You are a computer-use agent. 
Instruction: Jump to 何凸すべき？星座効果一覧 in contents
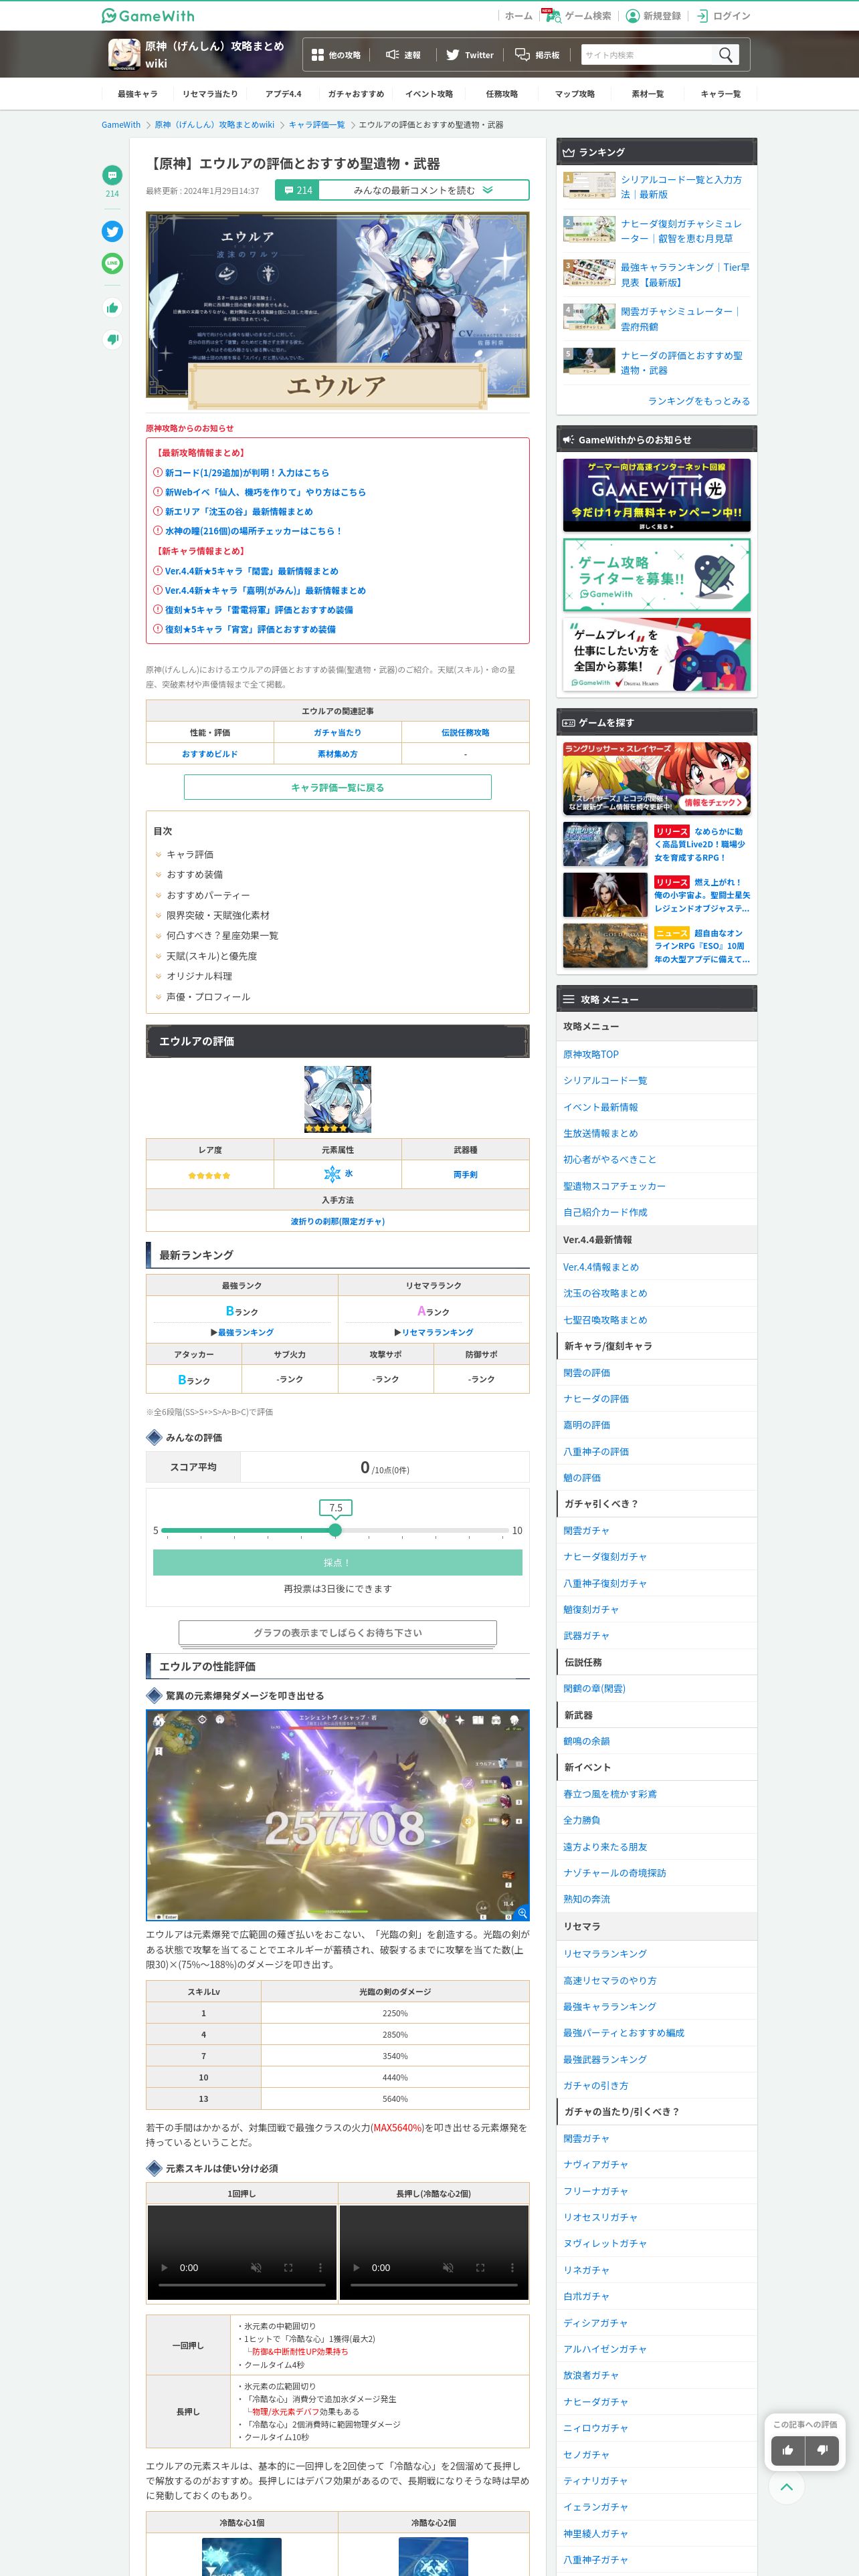coord(222,935)
